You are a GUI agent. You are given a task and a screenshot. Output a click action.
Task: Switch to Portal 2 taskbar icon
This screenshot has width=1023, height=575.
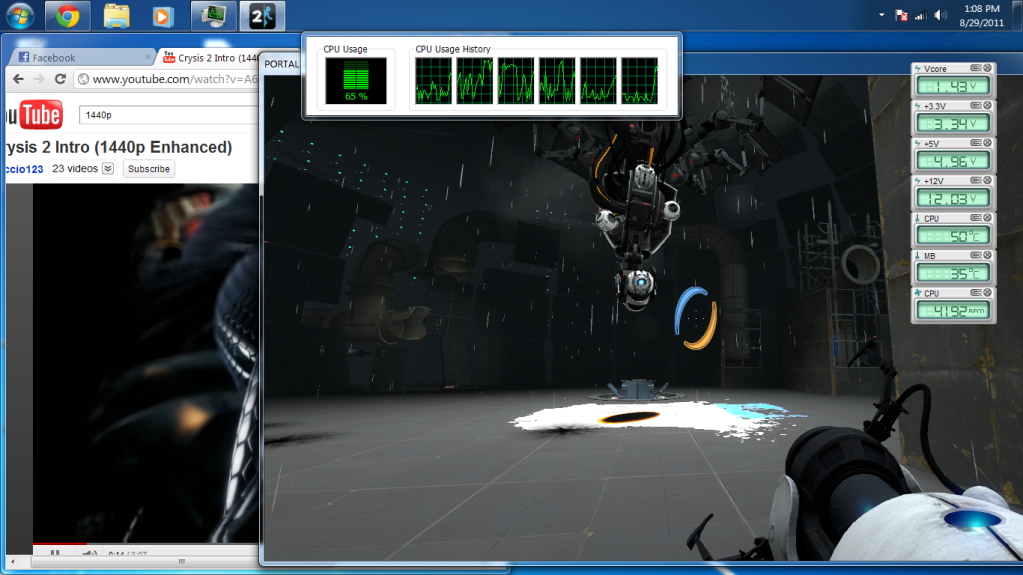(262, 16)
